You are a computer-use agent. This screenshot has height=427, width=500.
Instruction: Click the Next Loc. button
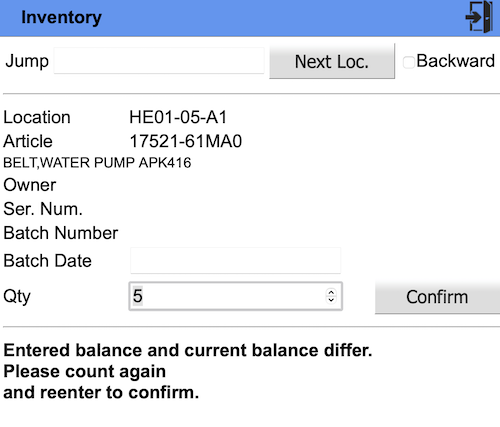tap(332, 61)
